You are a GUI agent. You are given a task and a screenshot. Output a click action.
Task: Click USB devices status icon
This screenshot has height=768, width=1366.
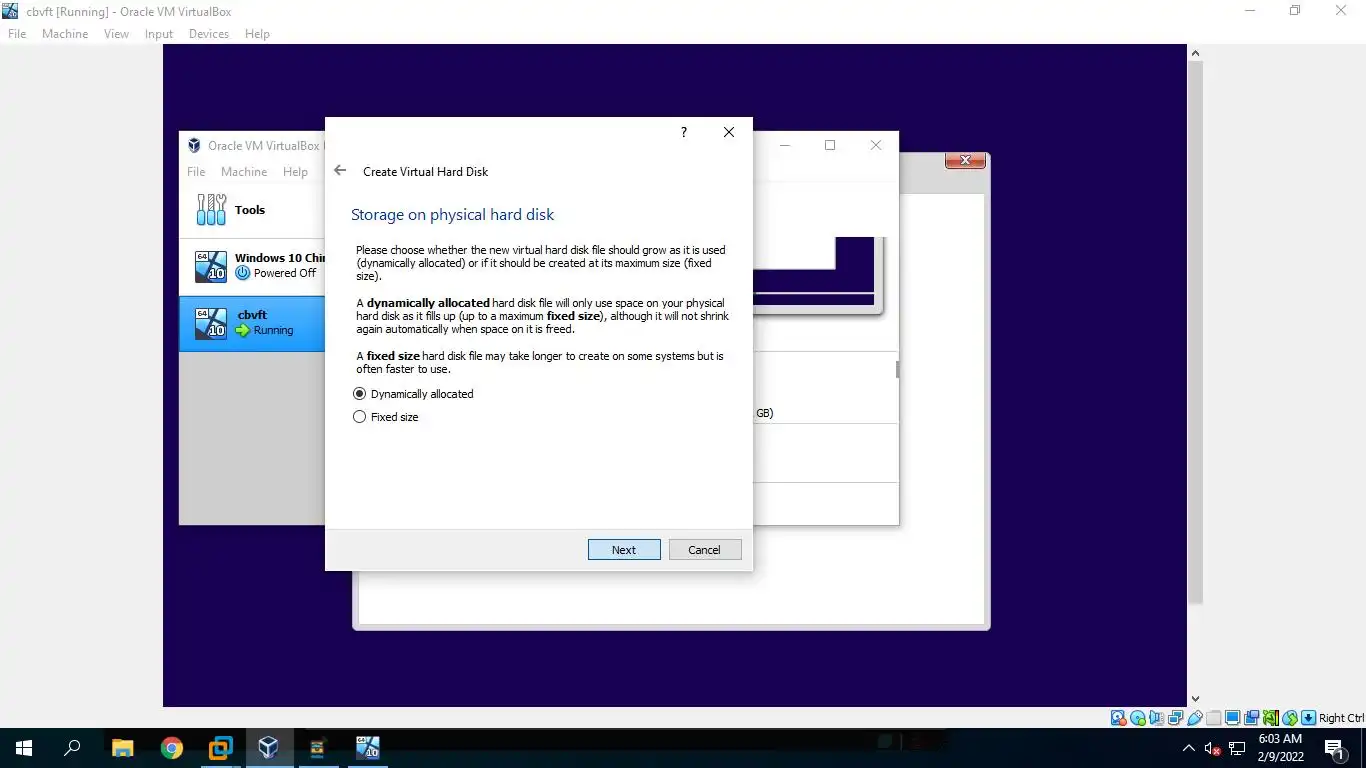(1195, 718)
